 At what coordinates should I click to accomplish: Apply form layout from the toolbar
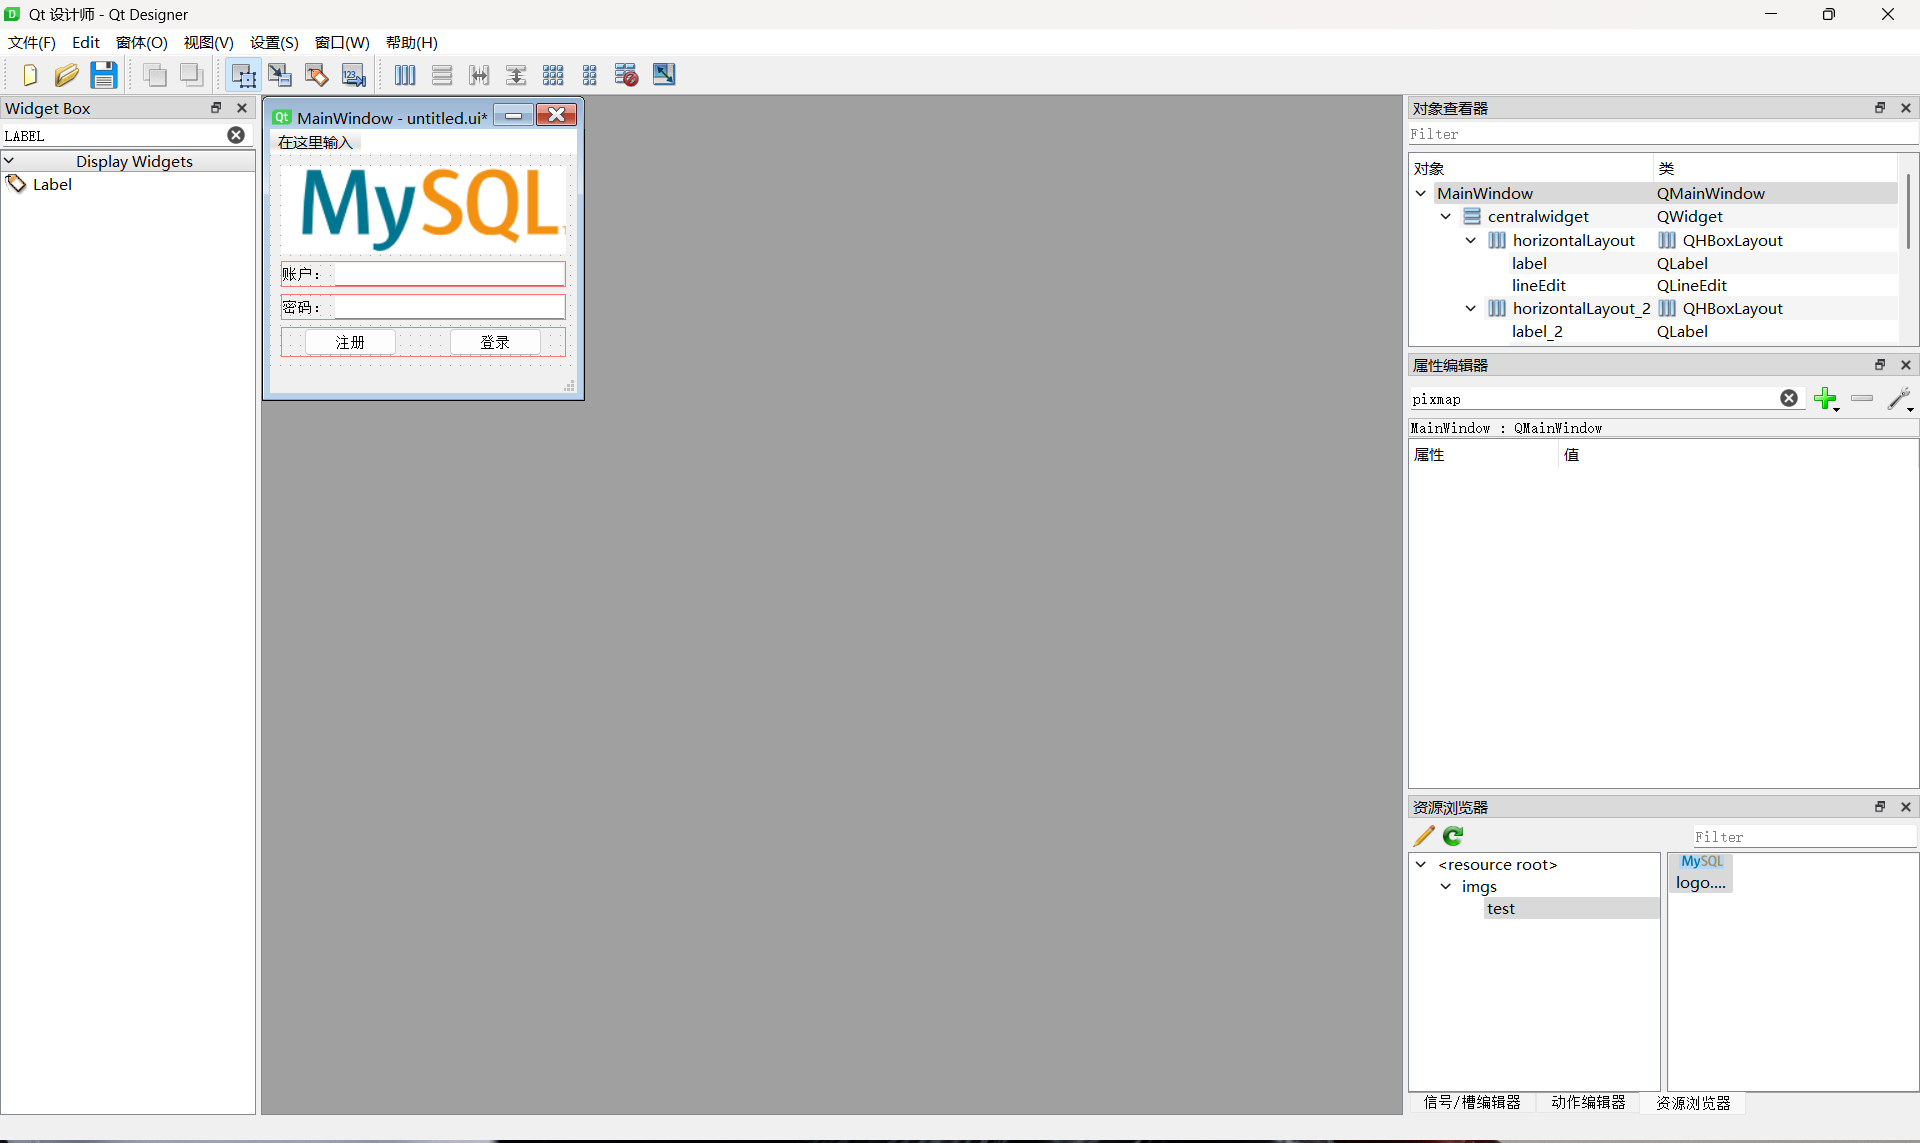coord(590,75)
